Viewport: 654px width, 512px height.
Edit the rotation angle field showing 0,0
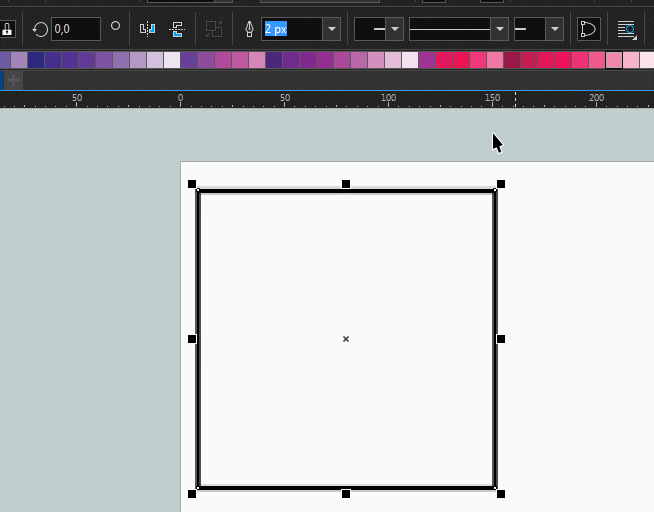[75, 29]
